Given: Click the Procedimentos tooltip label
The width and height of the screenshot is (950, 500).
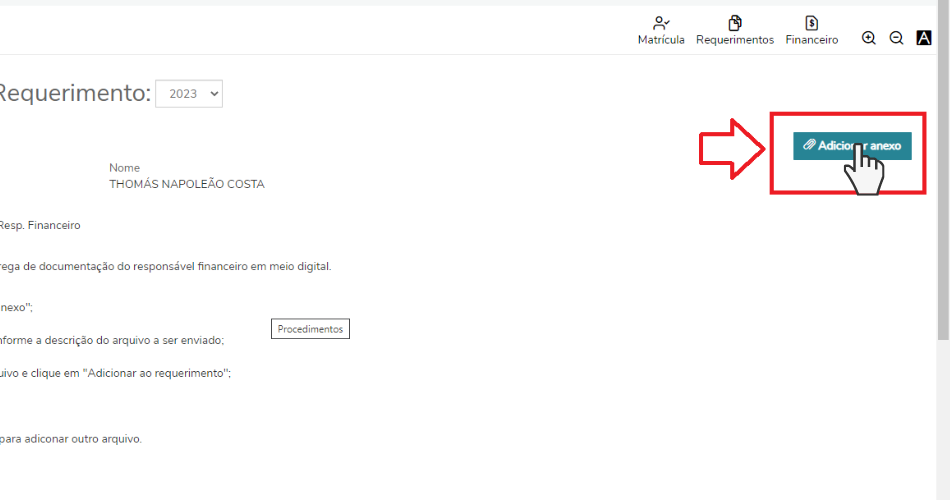Looking at the screenshot, I should tap(310, 329).
